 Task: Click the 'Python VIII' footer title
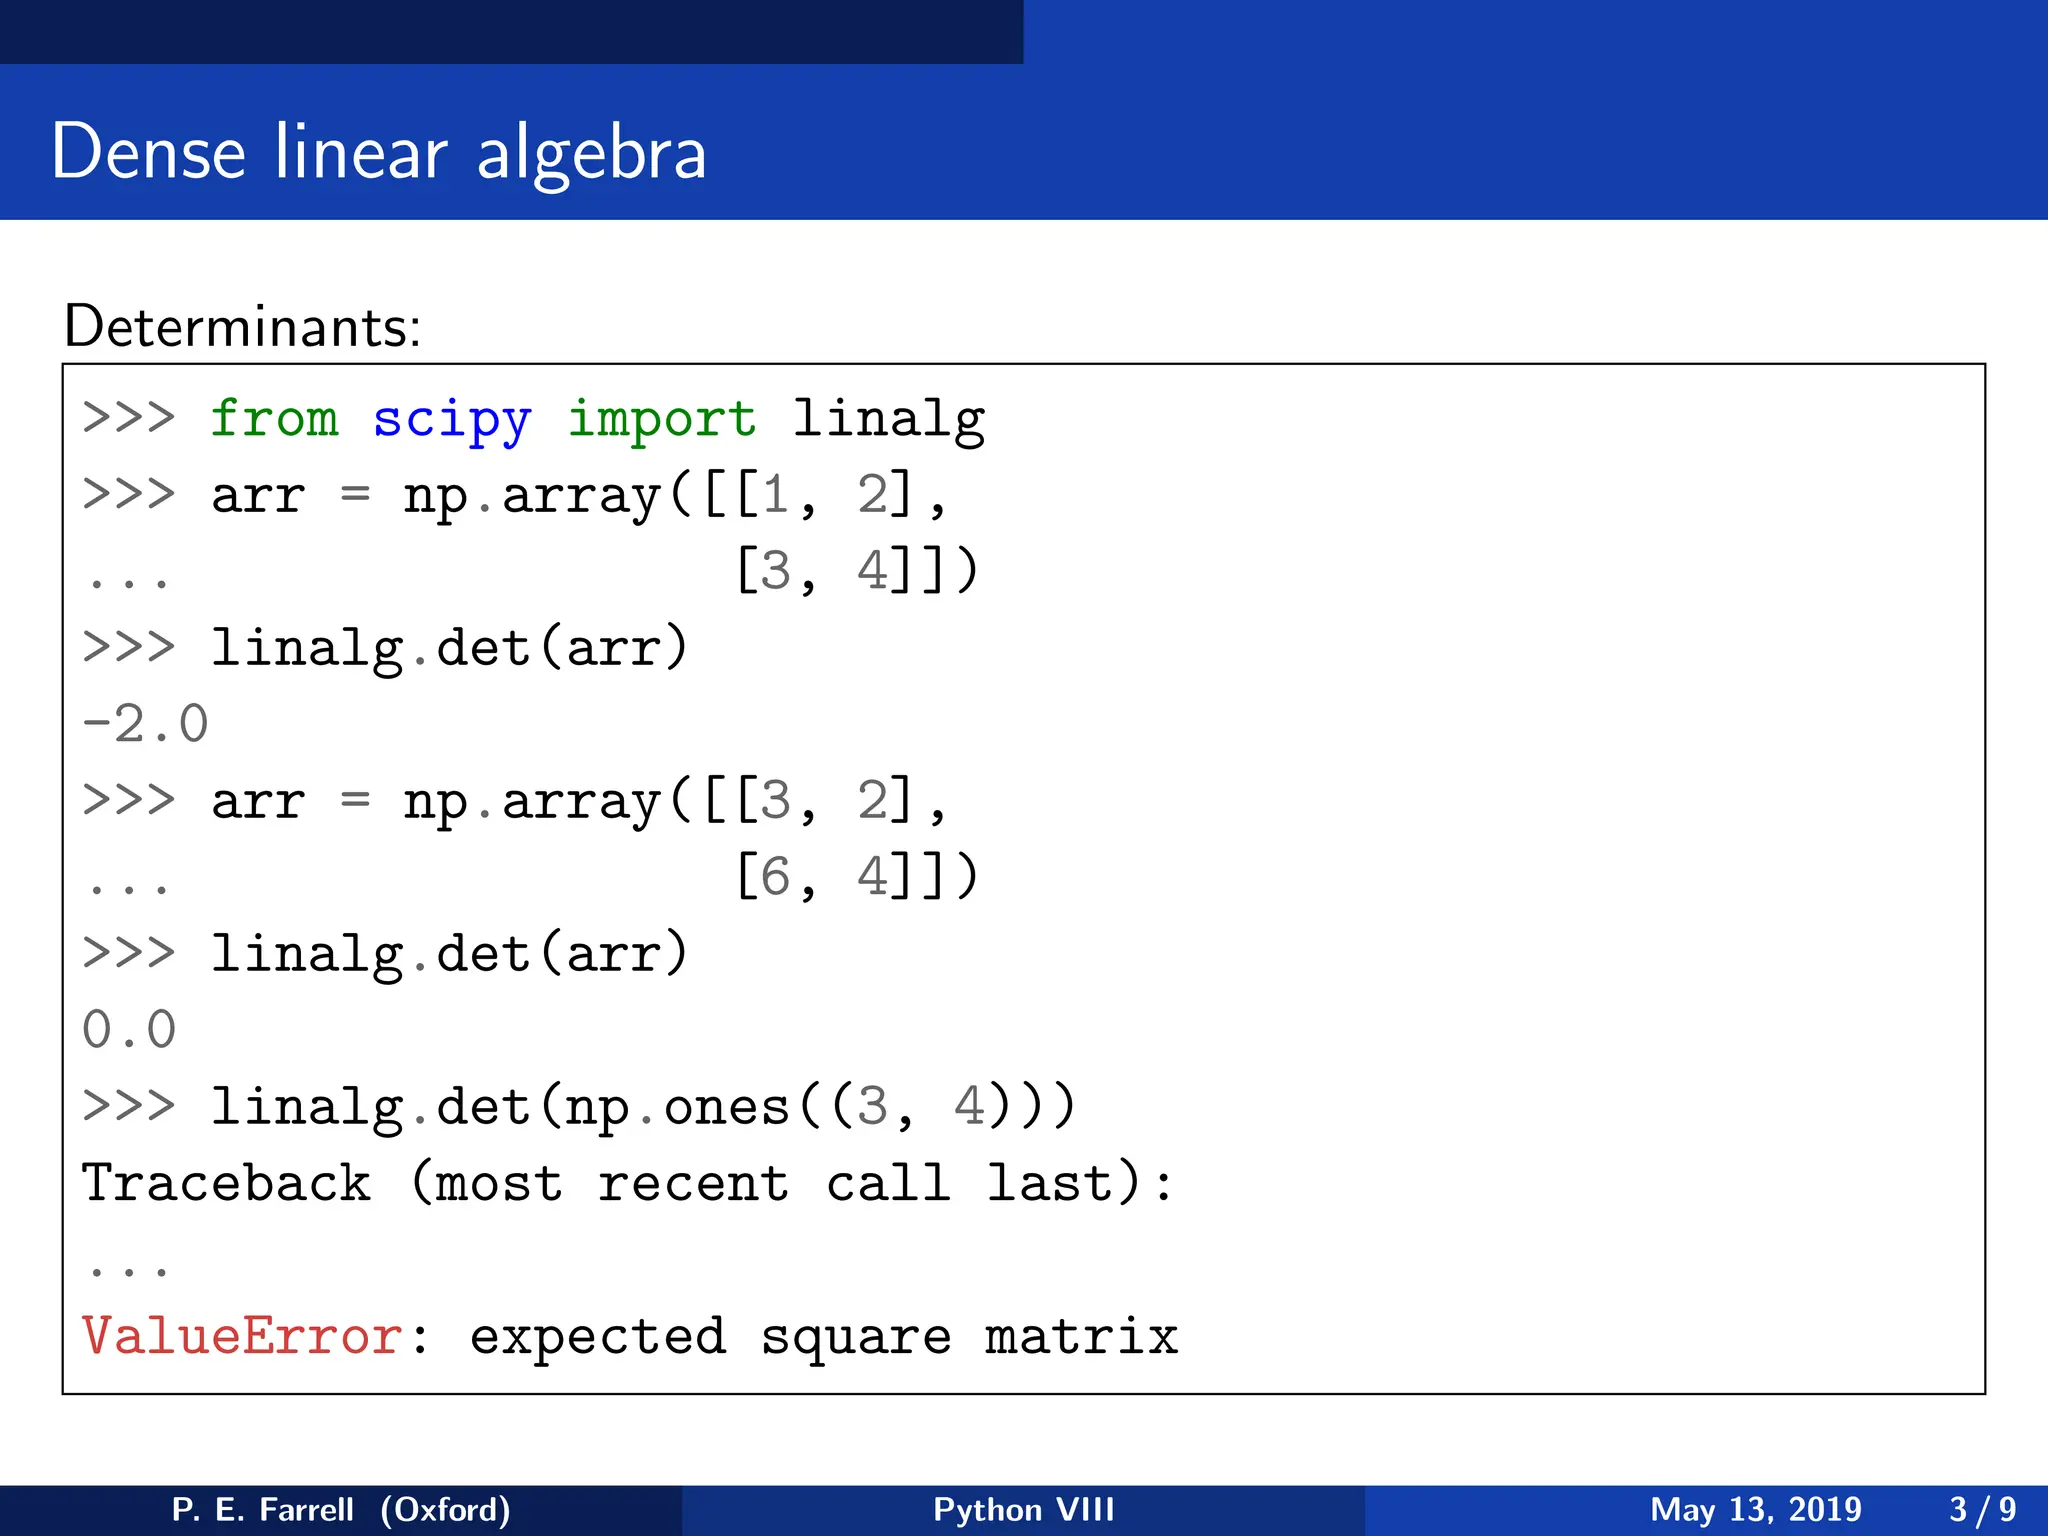1024,1509
